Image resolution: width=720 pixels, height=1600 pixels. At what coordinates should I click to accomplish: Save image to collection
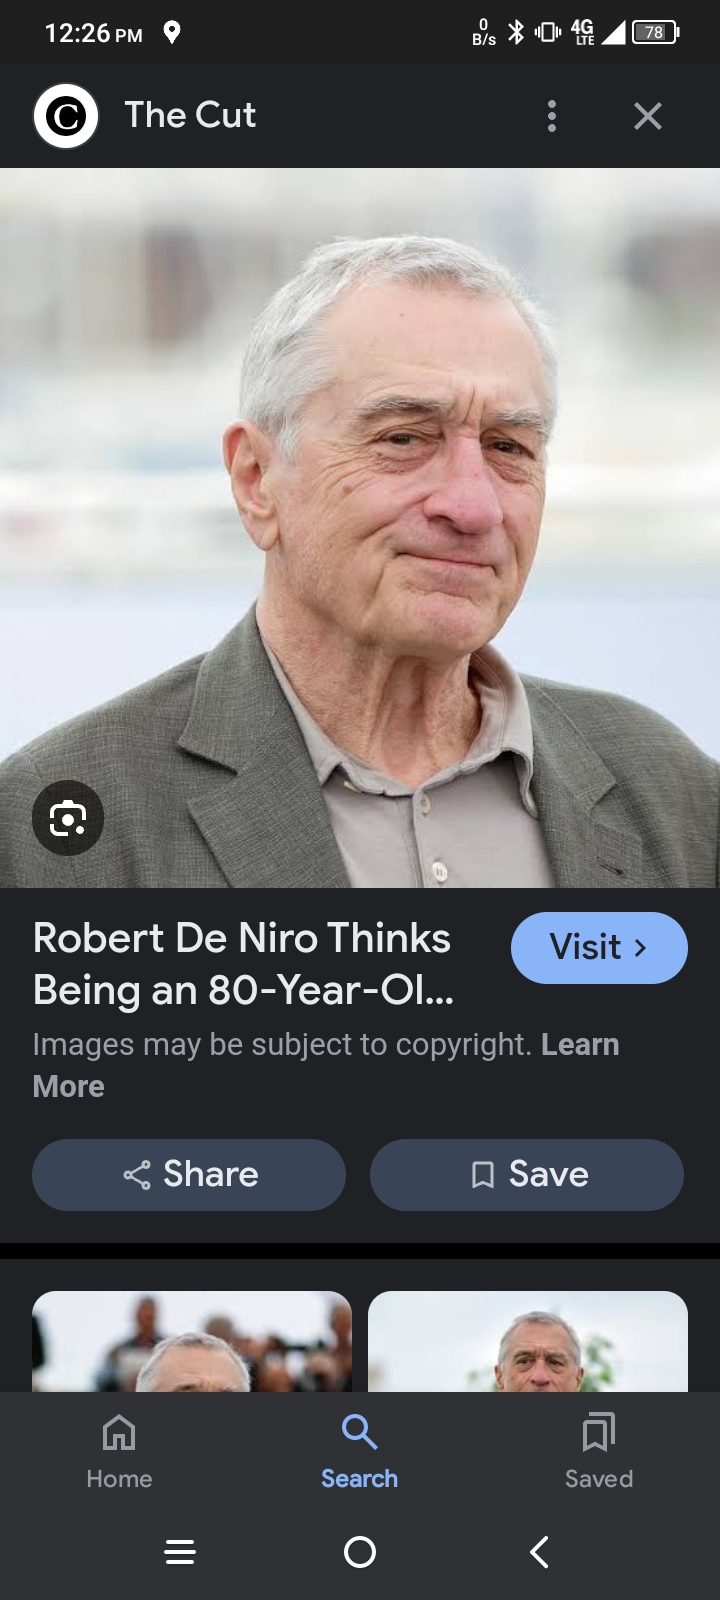527,1175
